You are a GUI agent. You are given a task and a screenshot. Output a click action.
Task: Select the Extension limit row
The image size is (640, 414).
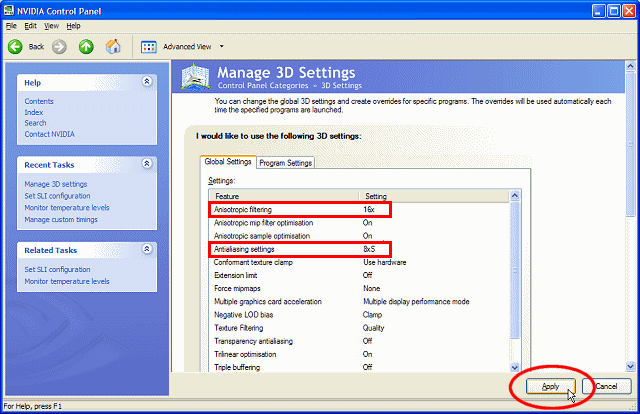[359, 275]
